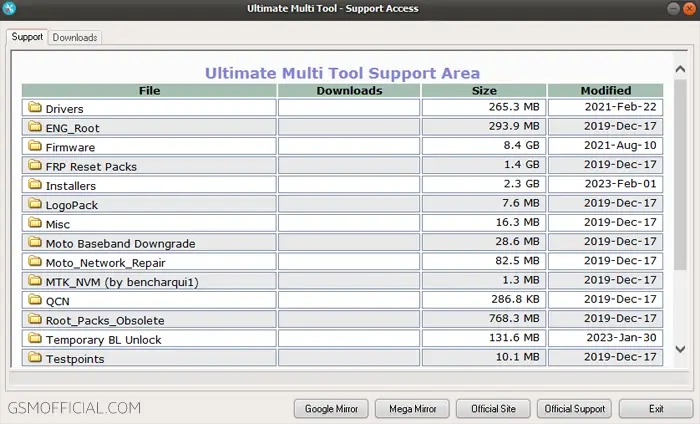Click the 82.5 MB size cell
700x424 pixels.
tap(484, 261)
